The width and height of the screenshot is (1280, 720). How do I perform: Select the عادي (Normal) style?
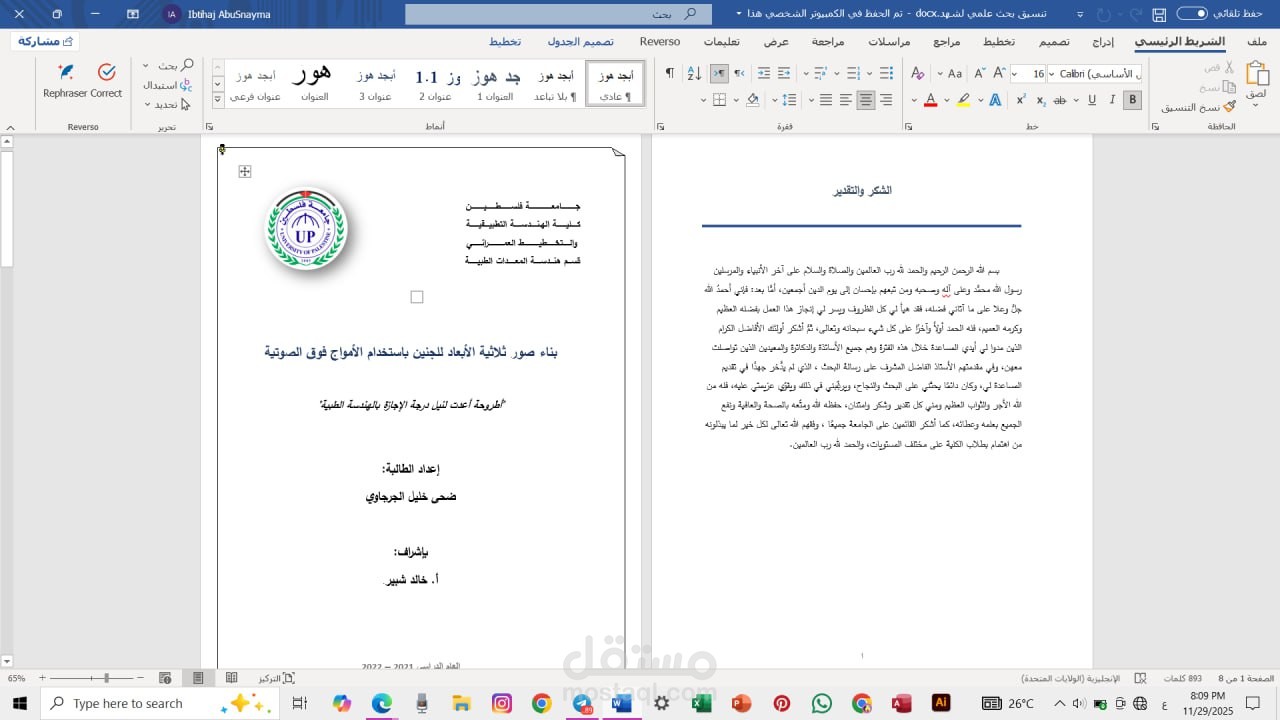(614, 84)
